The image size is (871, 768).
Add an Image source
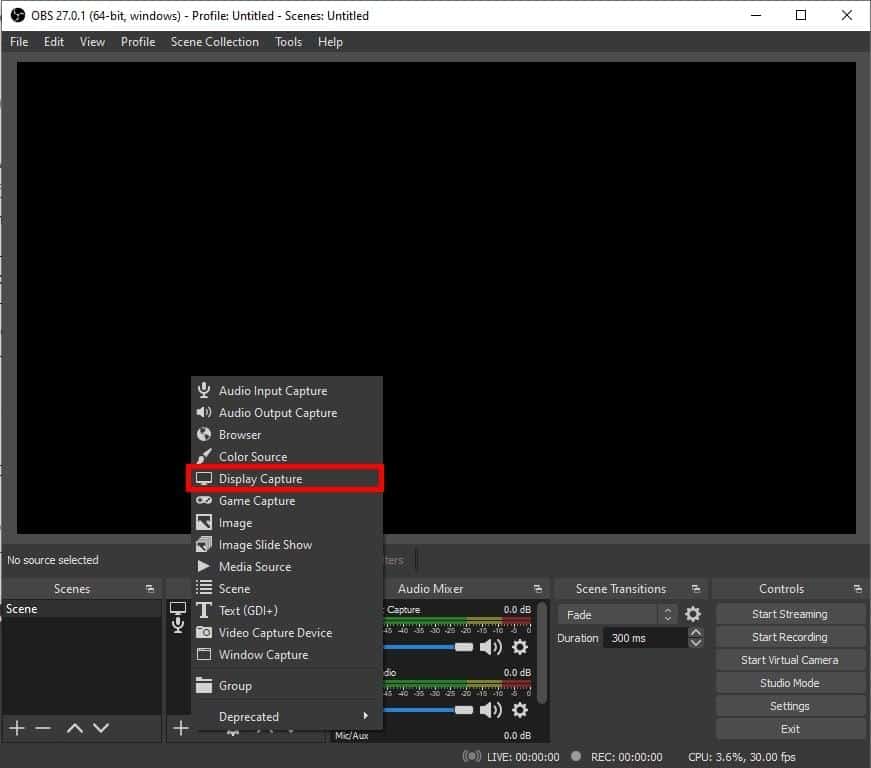287,523
